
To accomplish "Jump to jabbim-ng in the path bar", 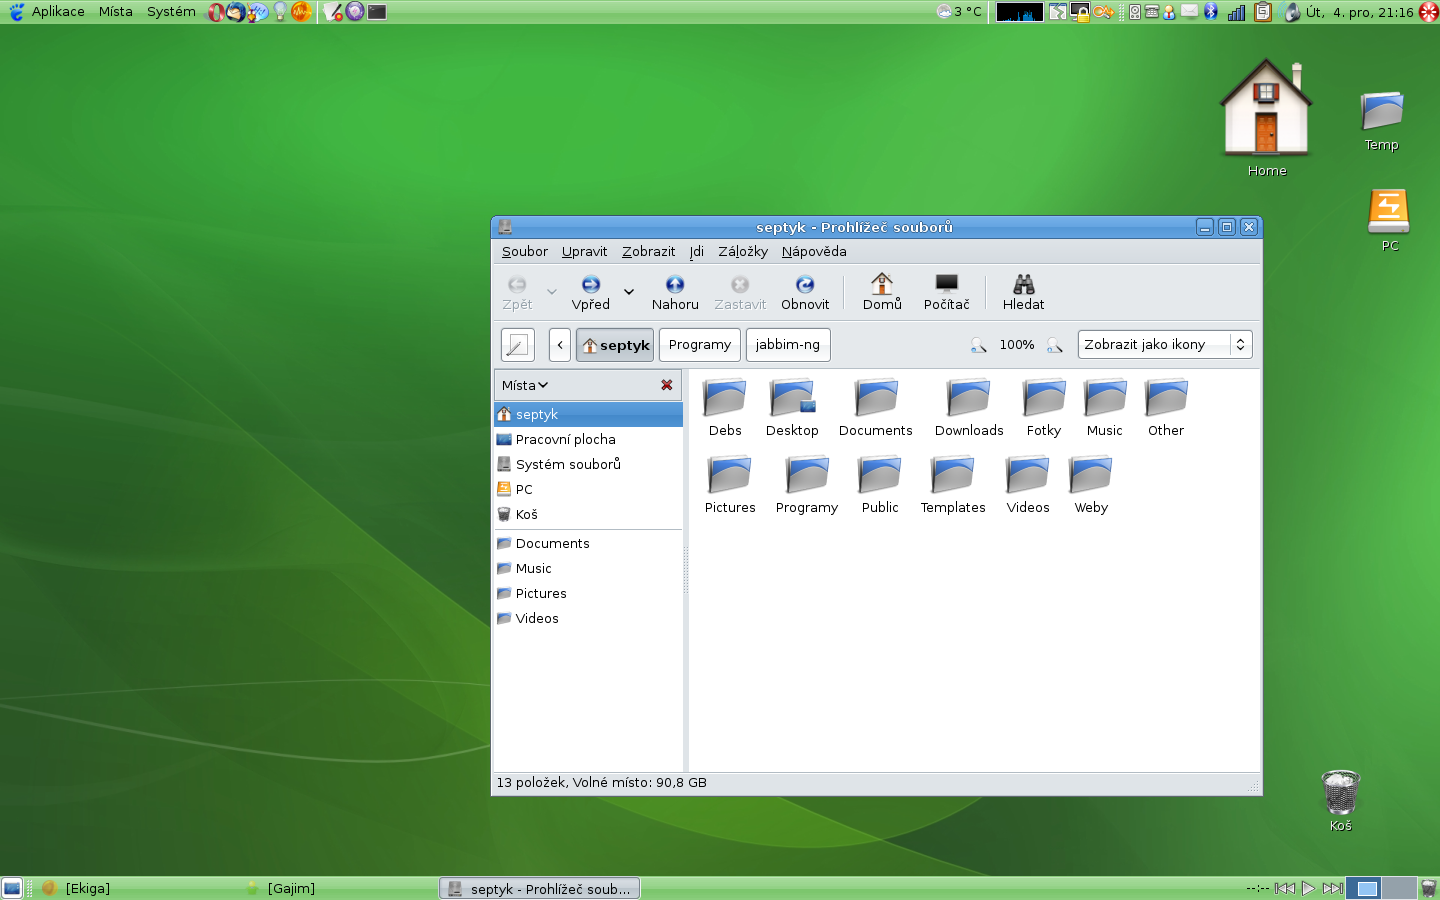I will tap(788, 345).
